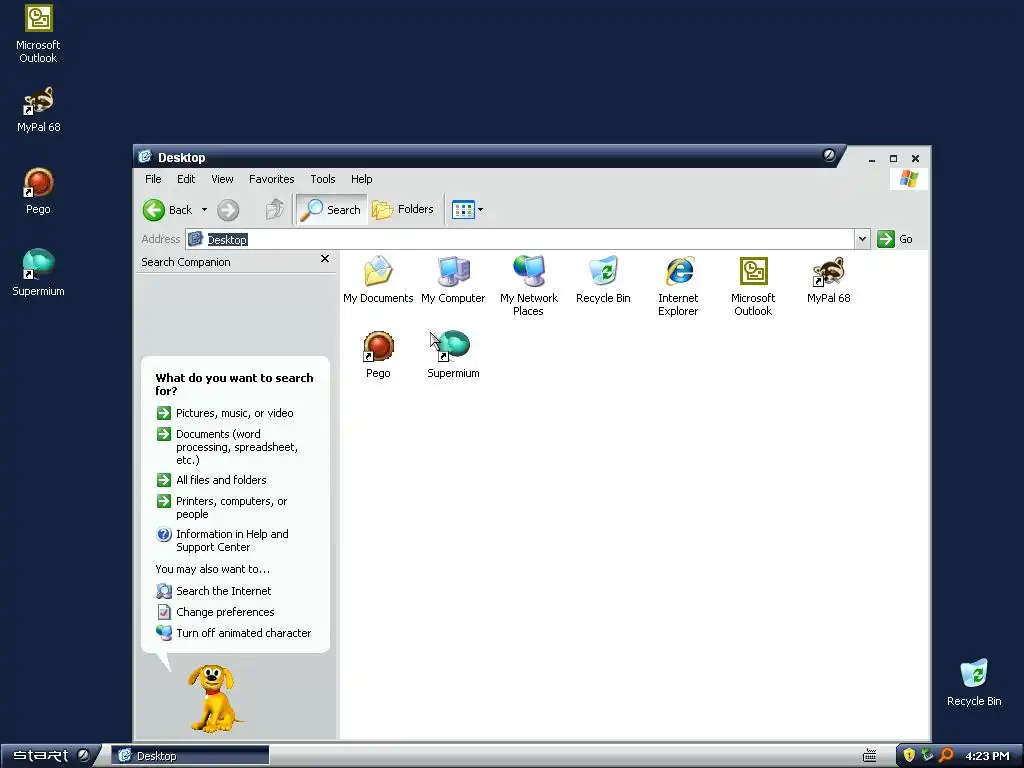This screenshot has height=768, width=1024.
Task: Open the View menu
Action: coord(222,179)
